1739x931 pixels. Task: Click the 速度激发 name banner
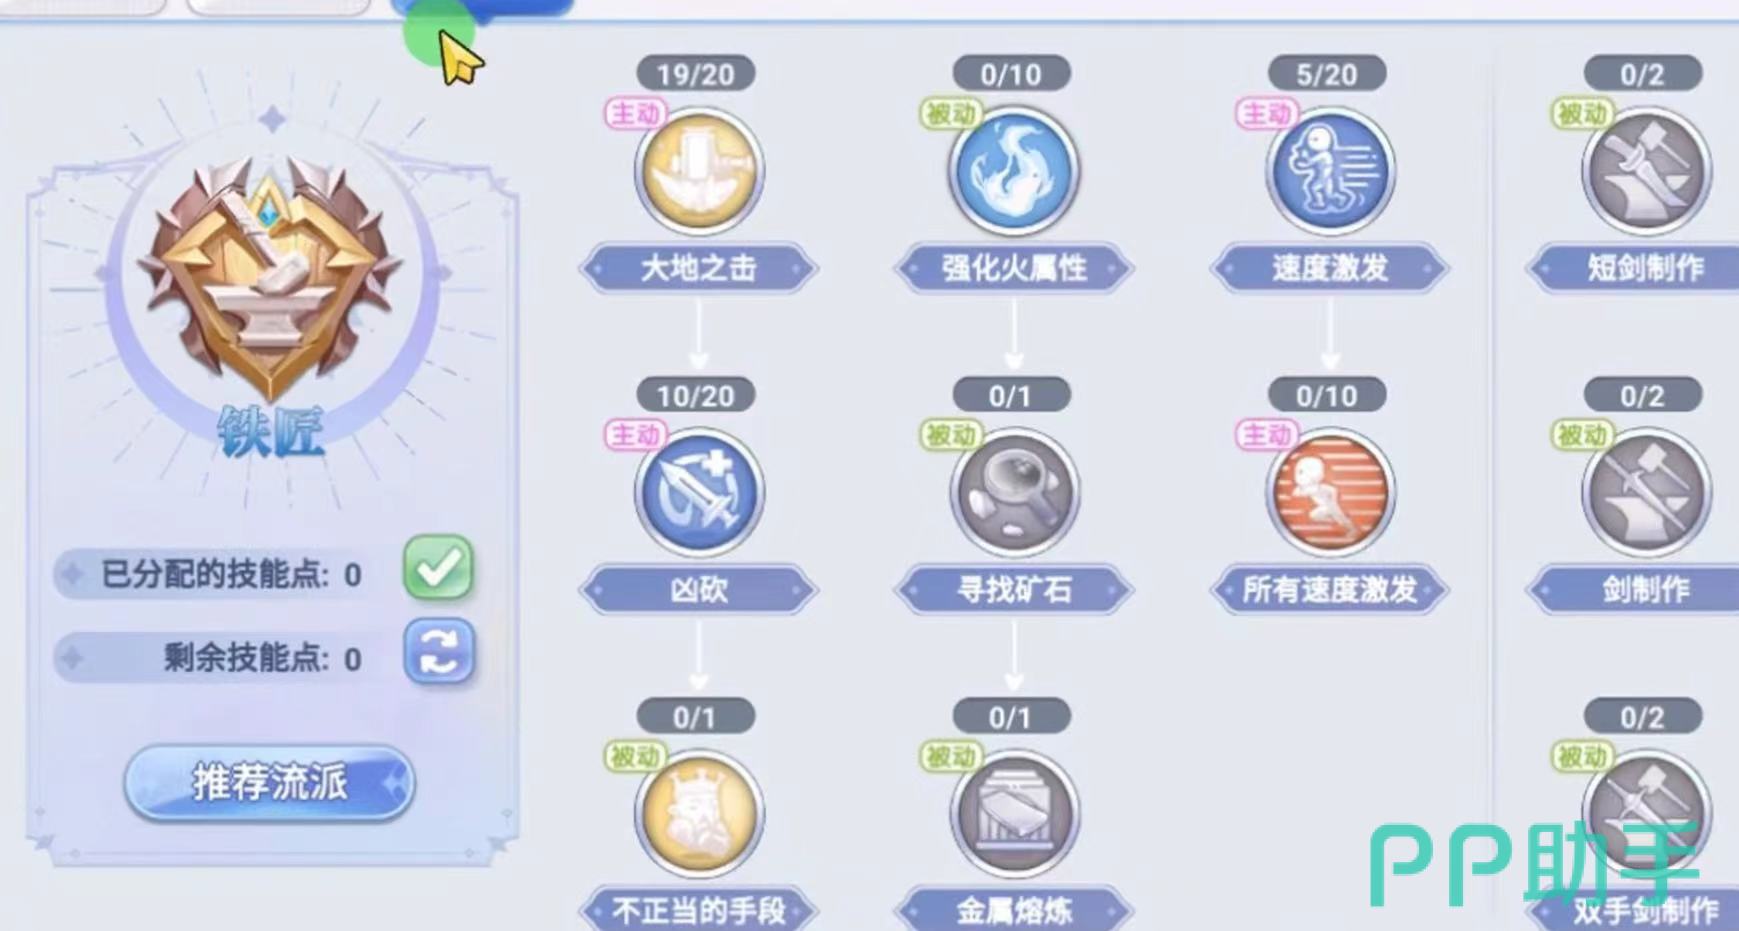pyautogui.click(x=1329, y=268)
